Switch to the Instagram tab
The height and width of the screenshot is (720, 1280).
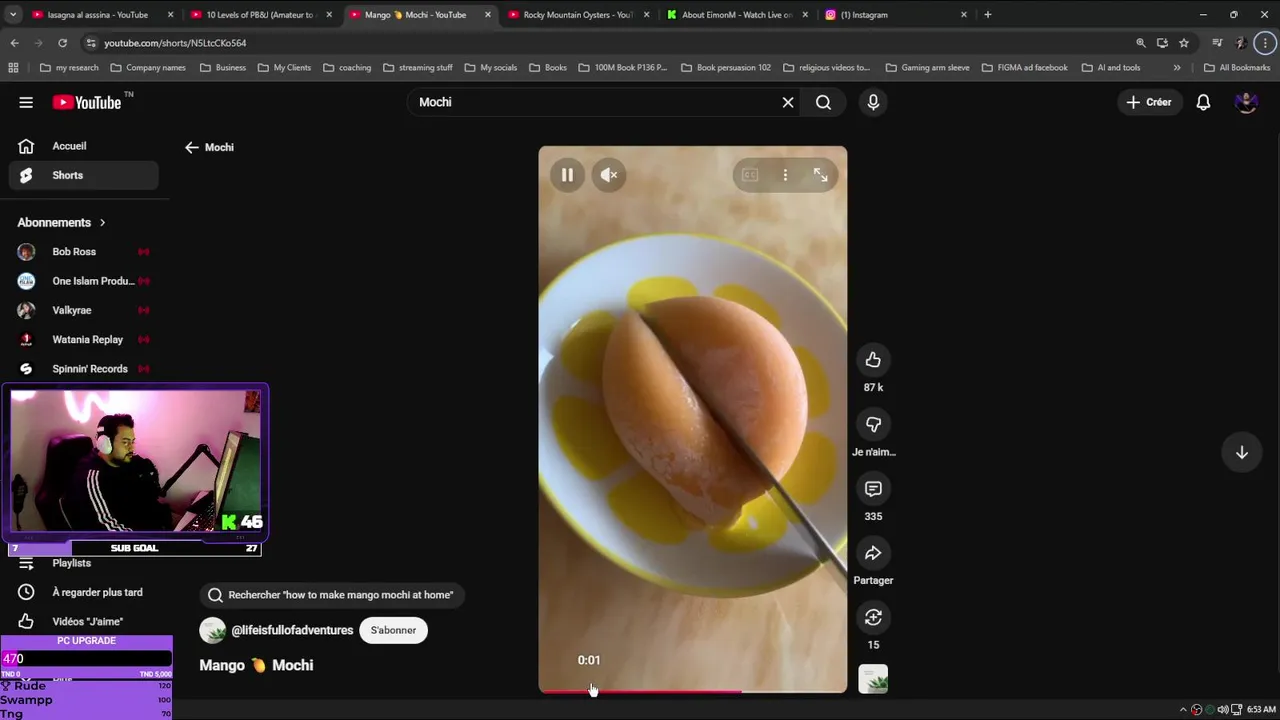pos(895,15)
